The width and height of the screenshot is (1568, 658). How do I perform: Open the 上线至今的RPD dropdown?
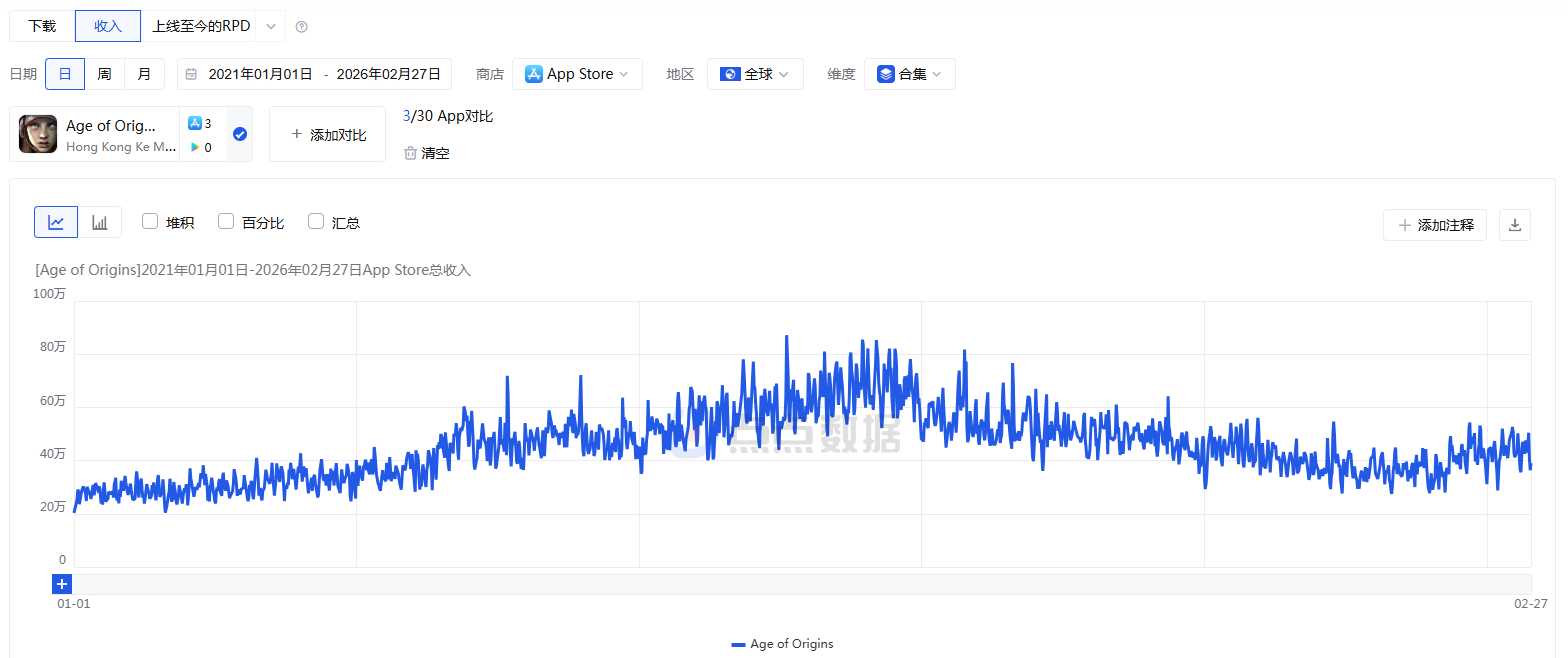pyautogui.click(x=270, y=26)
